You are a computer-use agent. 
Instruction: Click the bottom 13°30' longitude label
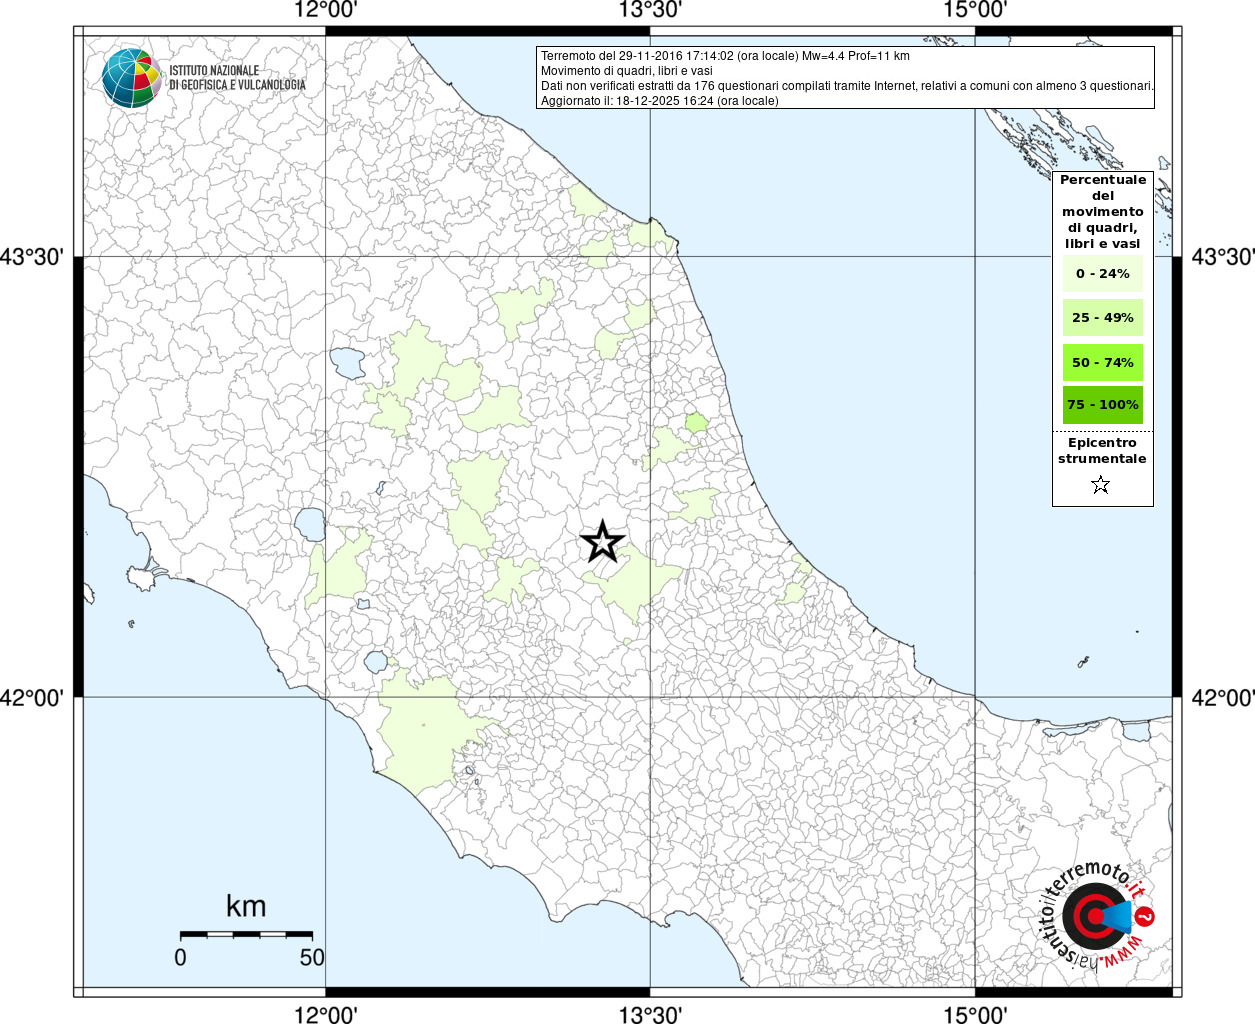point(650,1014)
